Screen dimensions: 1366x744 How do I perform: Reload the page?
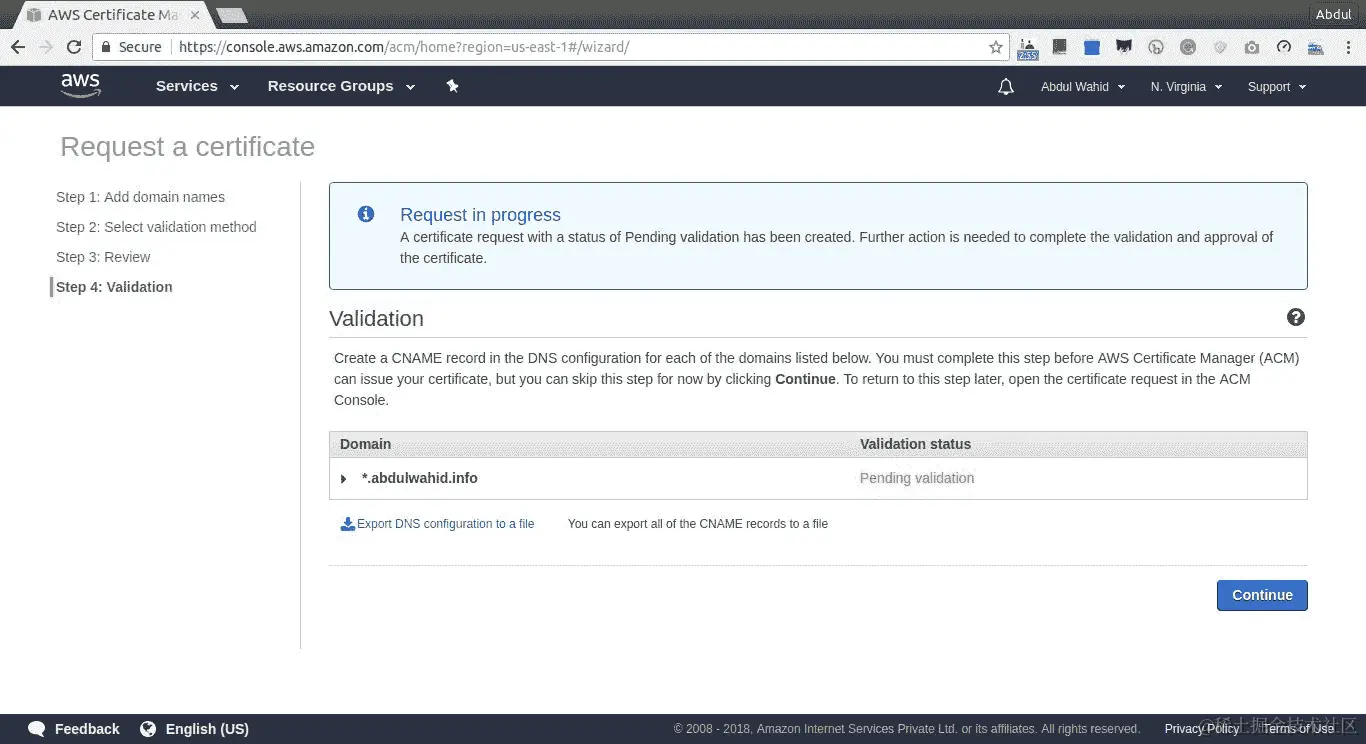pos(74,47)
